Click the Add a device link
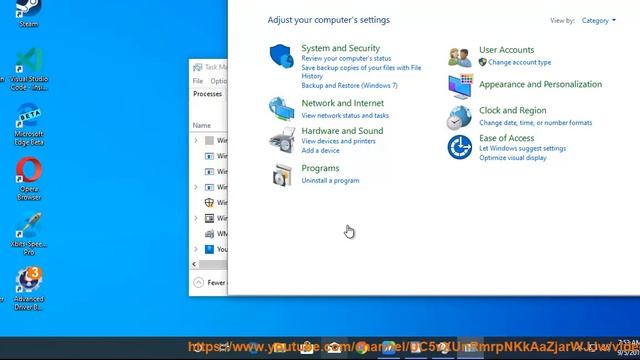Screen dimensions: 640x360 320,151
